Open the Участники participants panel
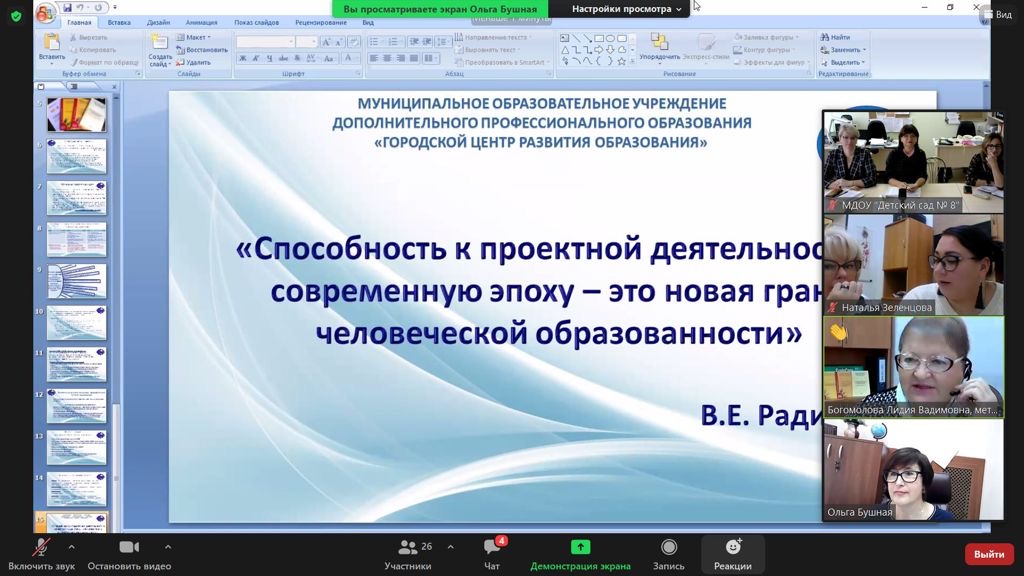Screen dimensions: 1024x576 [408, 555]
